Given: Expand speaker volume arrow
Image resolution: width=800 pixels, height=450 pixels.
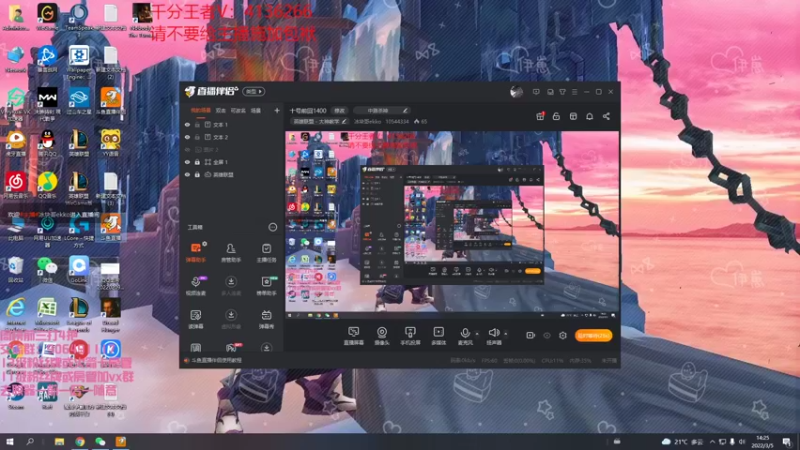Looking at the screenshot, I should [506, 334].
